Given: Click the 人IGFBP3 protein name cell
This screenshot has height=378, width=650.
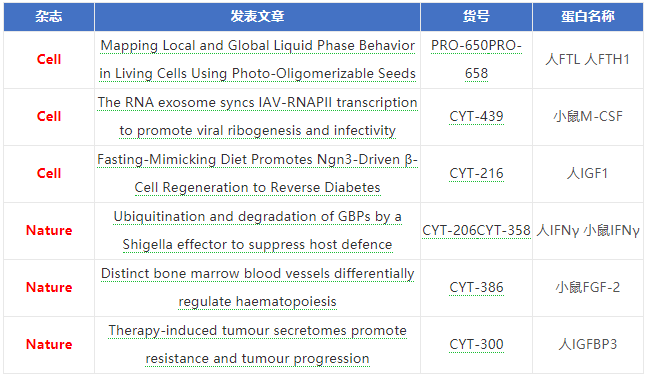Looking at the screenshot, I should click(588, 344).
